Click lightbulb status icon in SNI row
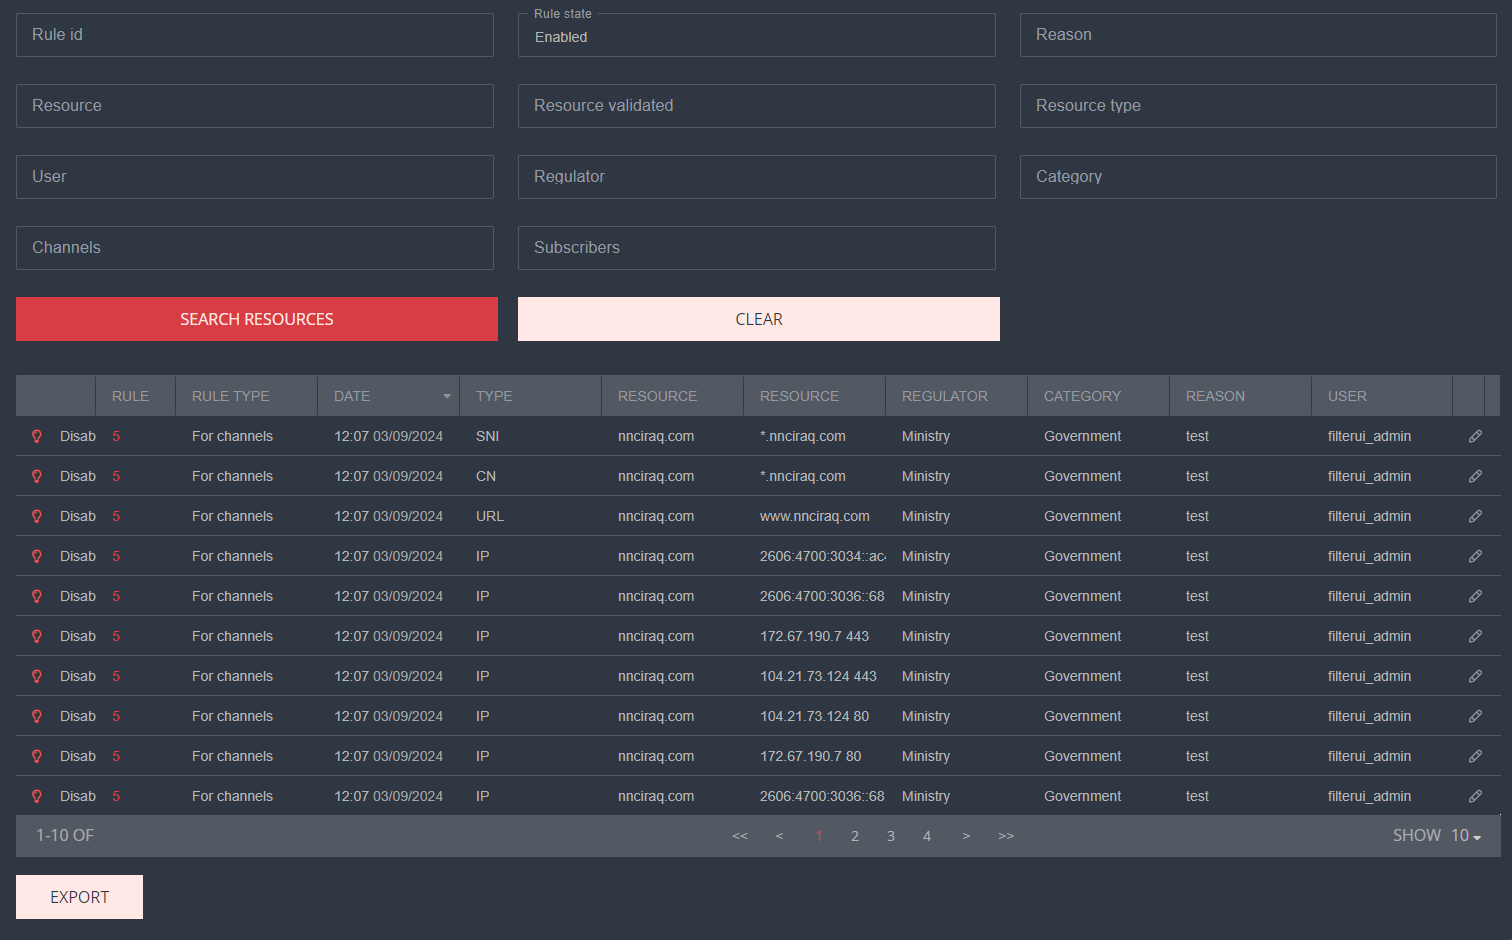This screenshot has height=940, width=1512. coord(37,436)
